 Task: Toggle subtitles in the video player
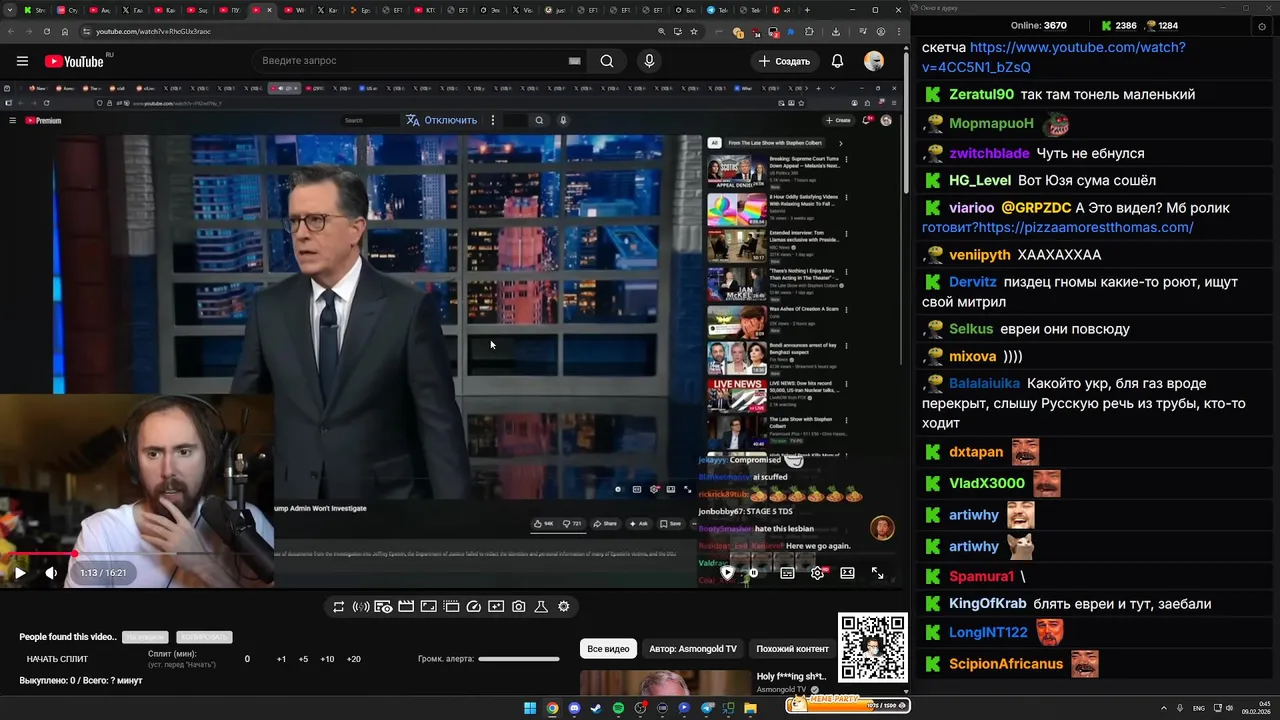pos(787,573)
